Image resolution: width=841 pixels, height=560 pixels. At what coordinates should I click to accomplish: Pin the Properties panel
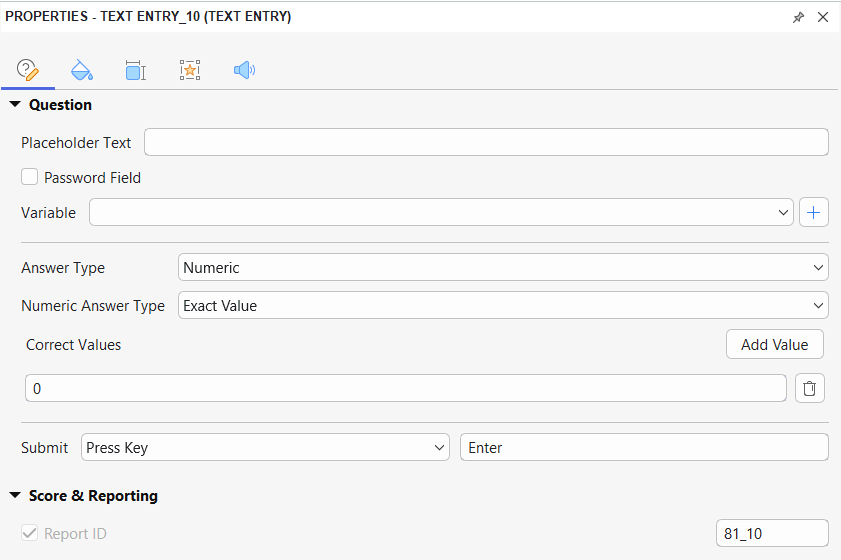pyautogui.click(x=798, y=17)
